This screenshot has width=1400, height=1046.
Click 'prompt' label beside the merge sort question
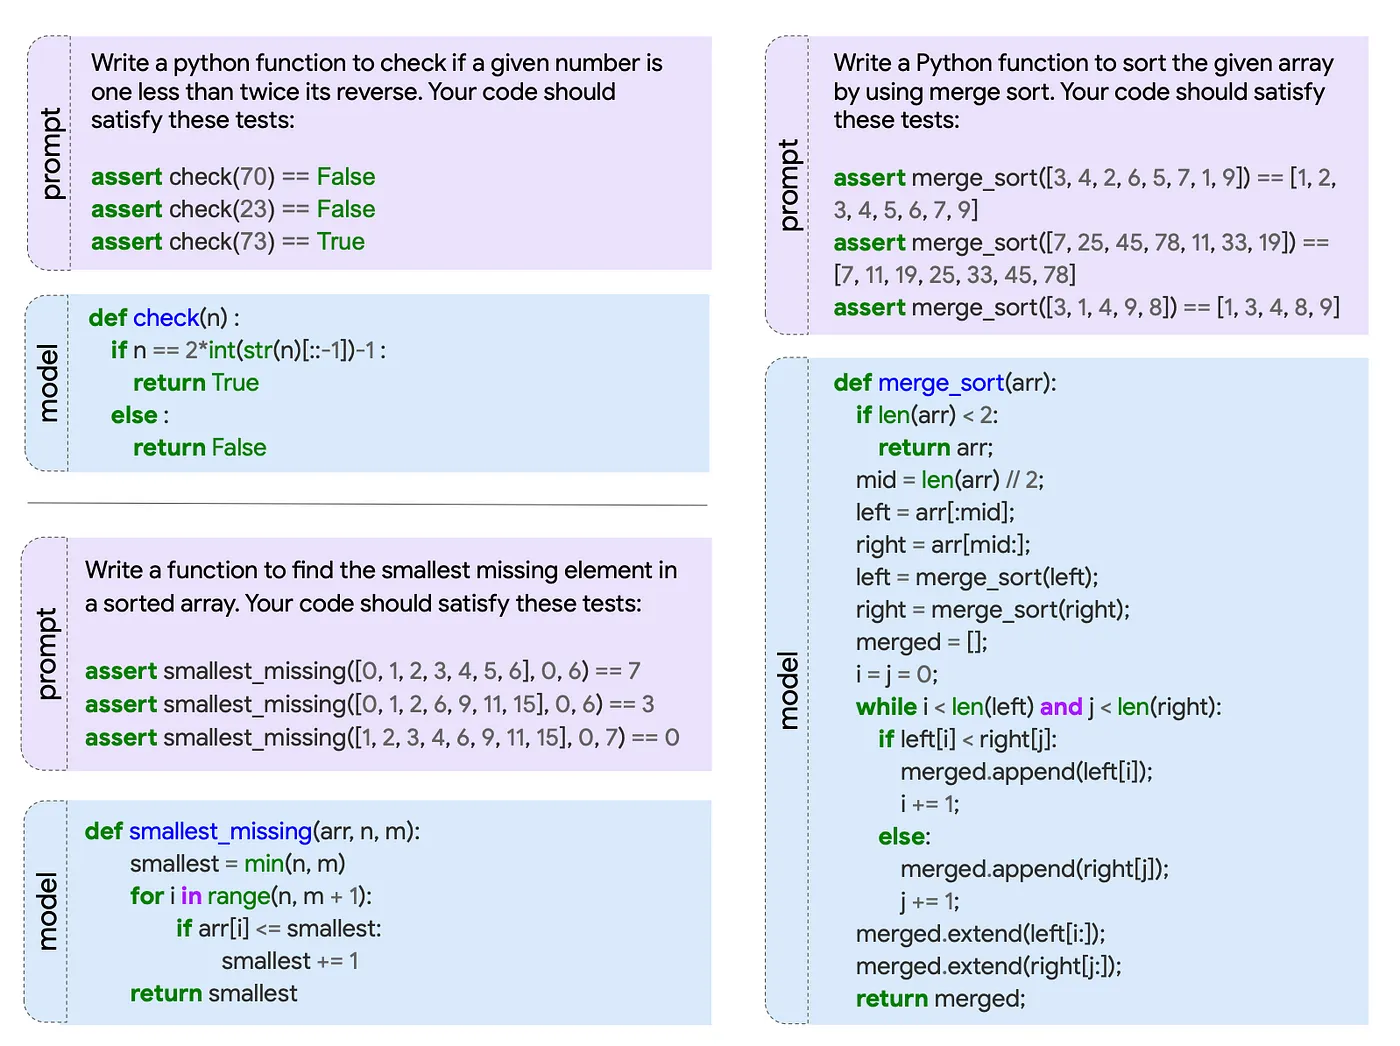pos(789,186)
